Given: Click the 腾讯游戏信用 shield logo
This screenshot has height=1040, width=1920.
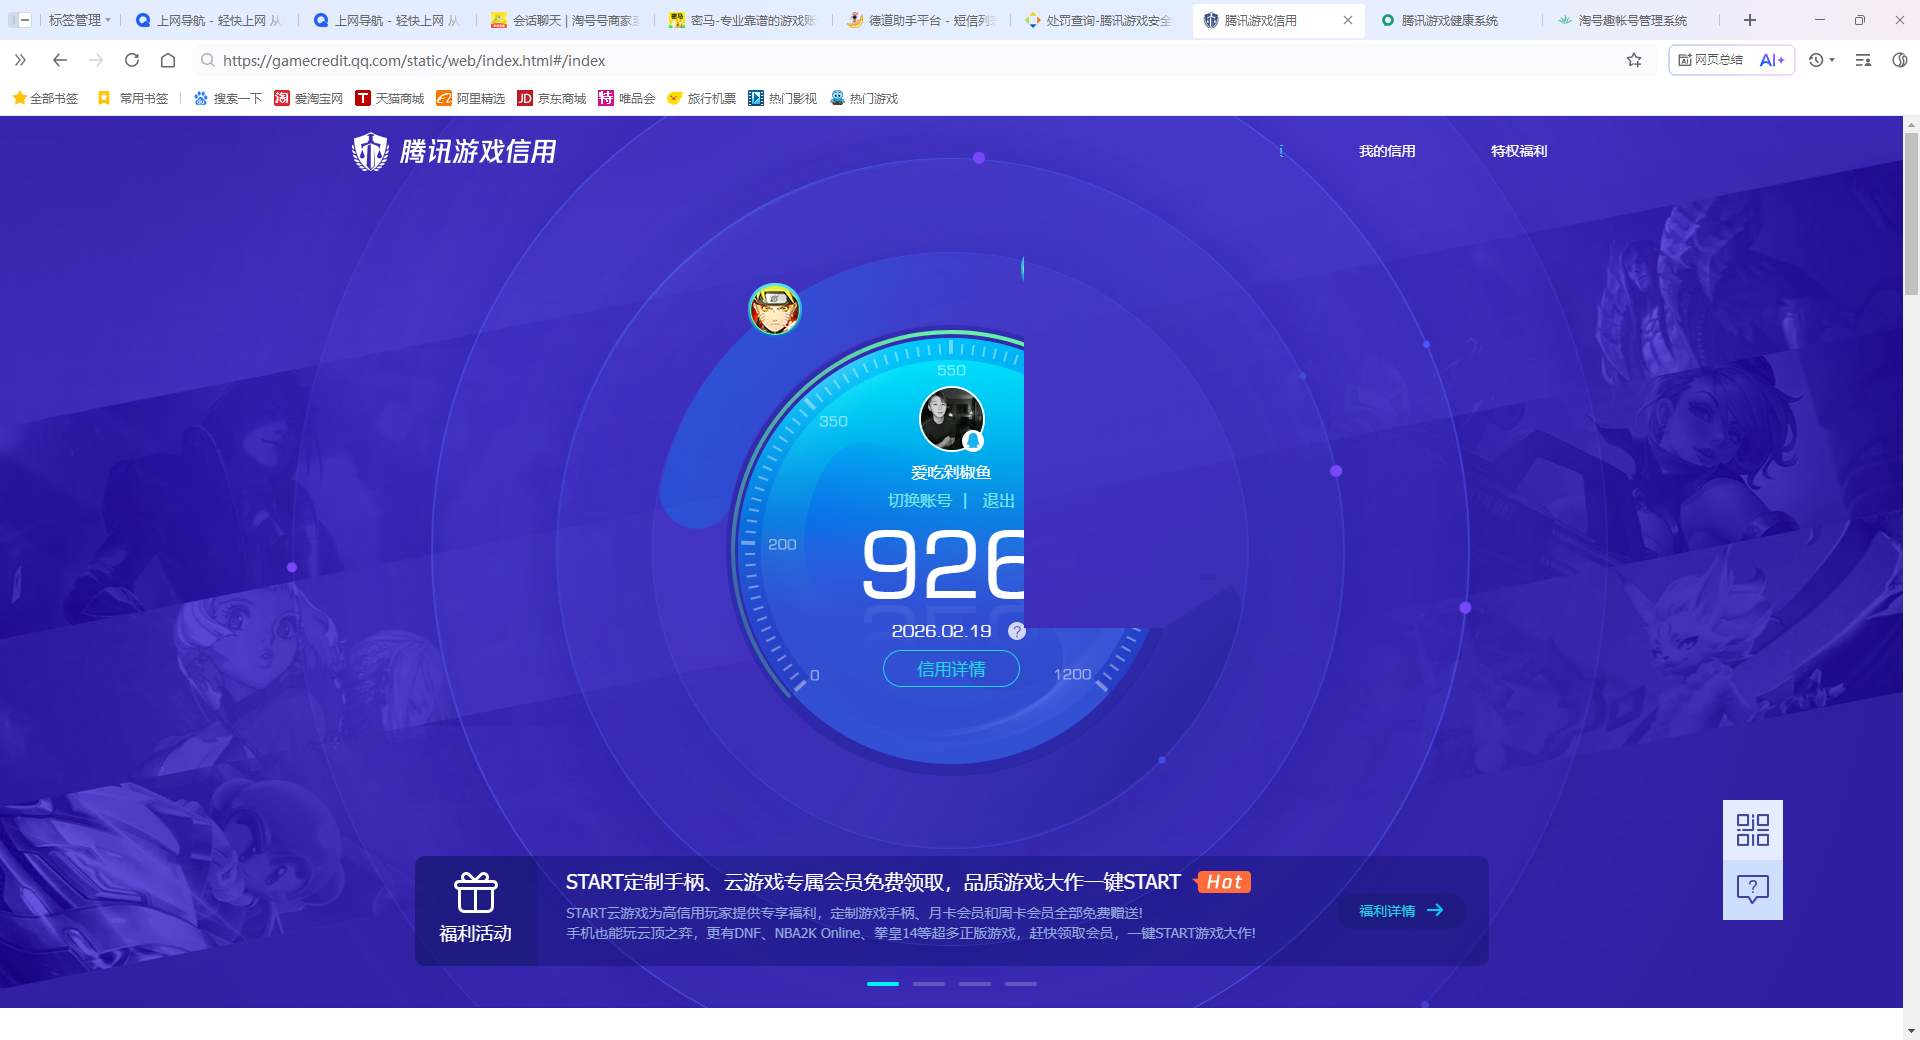Looking at the screenshot, I should pos(371,151).
